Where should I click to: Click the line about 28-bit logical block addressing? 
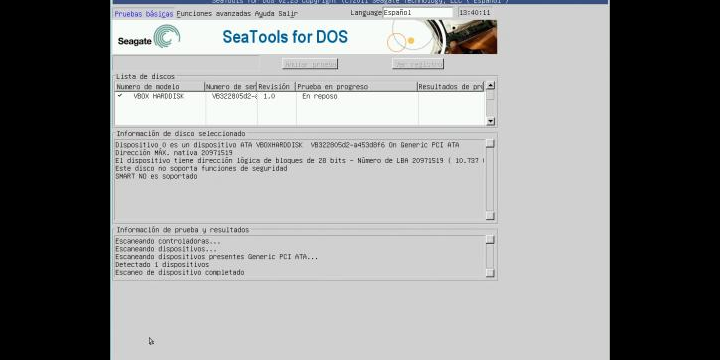[300, 161]
